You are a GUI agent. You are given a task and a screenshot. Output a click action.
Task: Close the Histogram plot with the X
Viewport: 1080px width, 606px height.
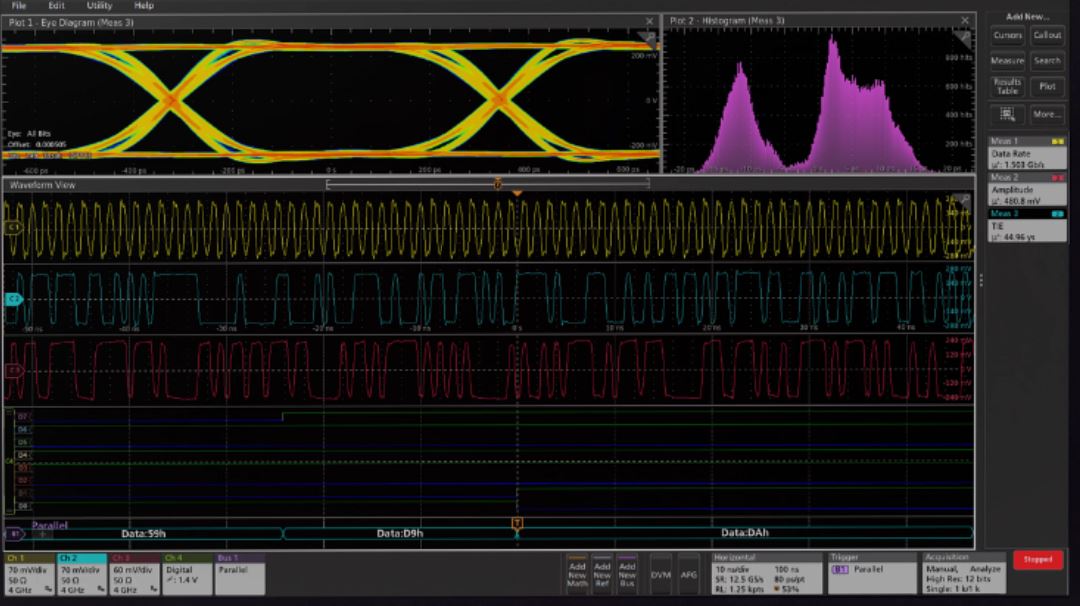pyautogui.click(x=965, y=20)
